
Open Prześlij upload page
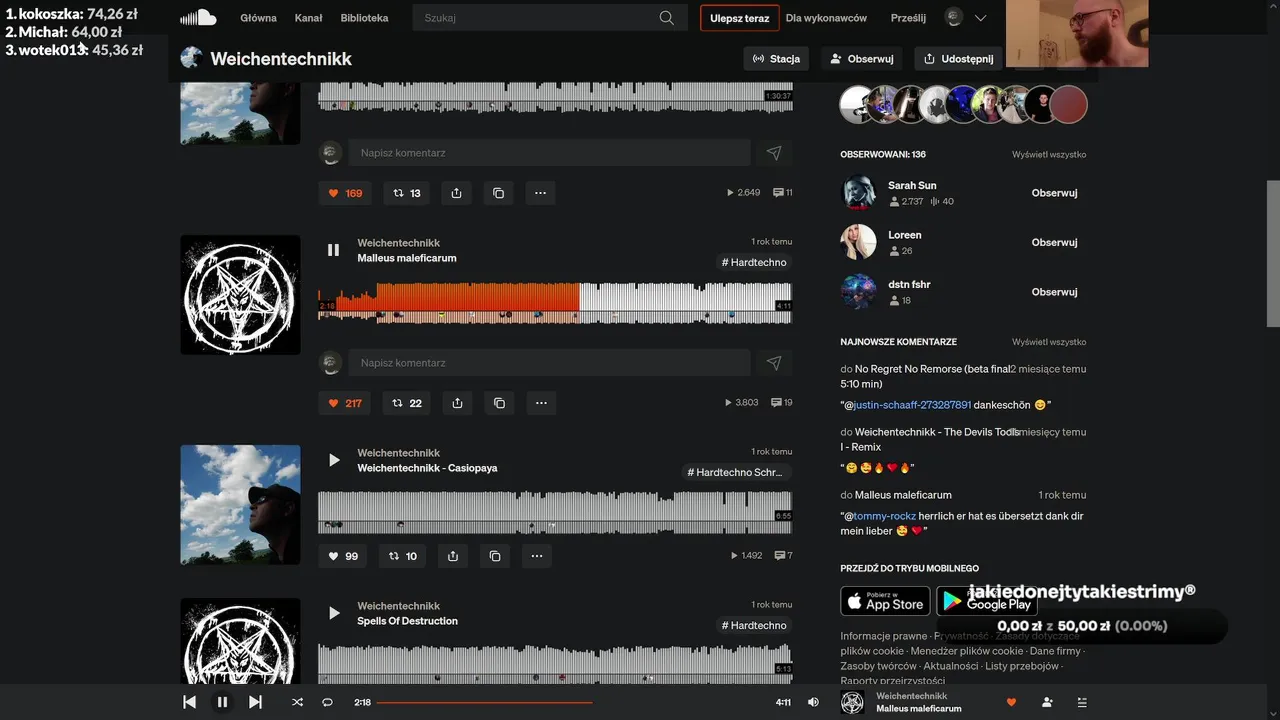tap(908, 18)
